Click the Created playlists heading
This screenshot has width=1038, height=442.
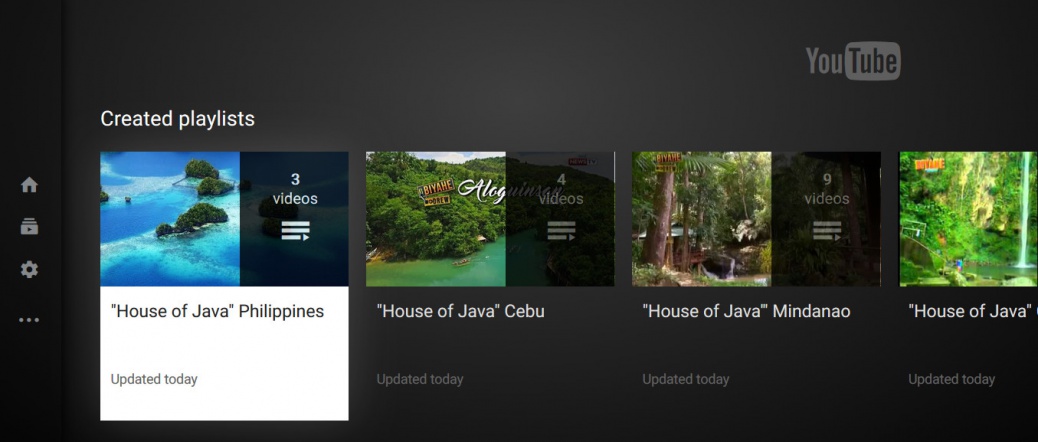coord(177,119)
